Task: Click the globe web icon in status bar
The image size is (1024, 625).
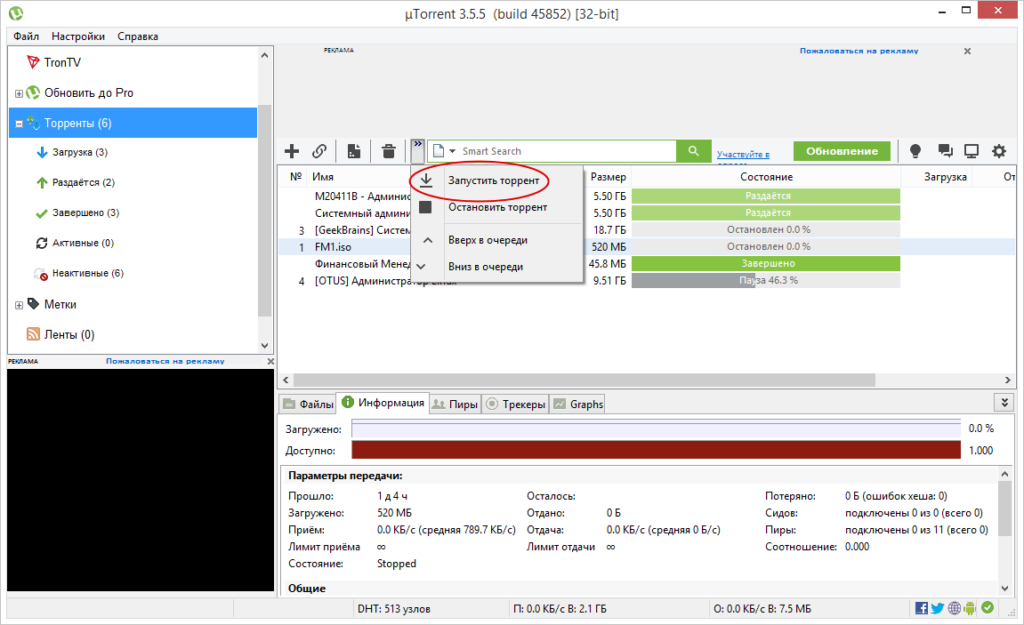Action: tap(954, 608)
